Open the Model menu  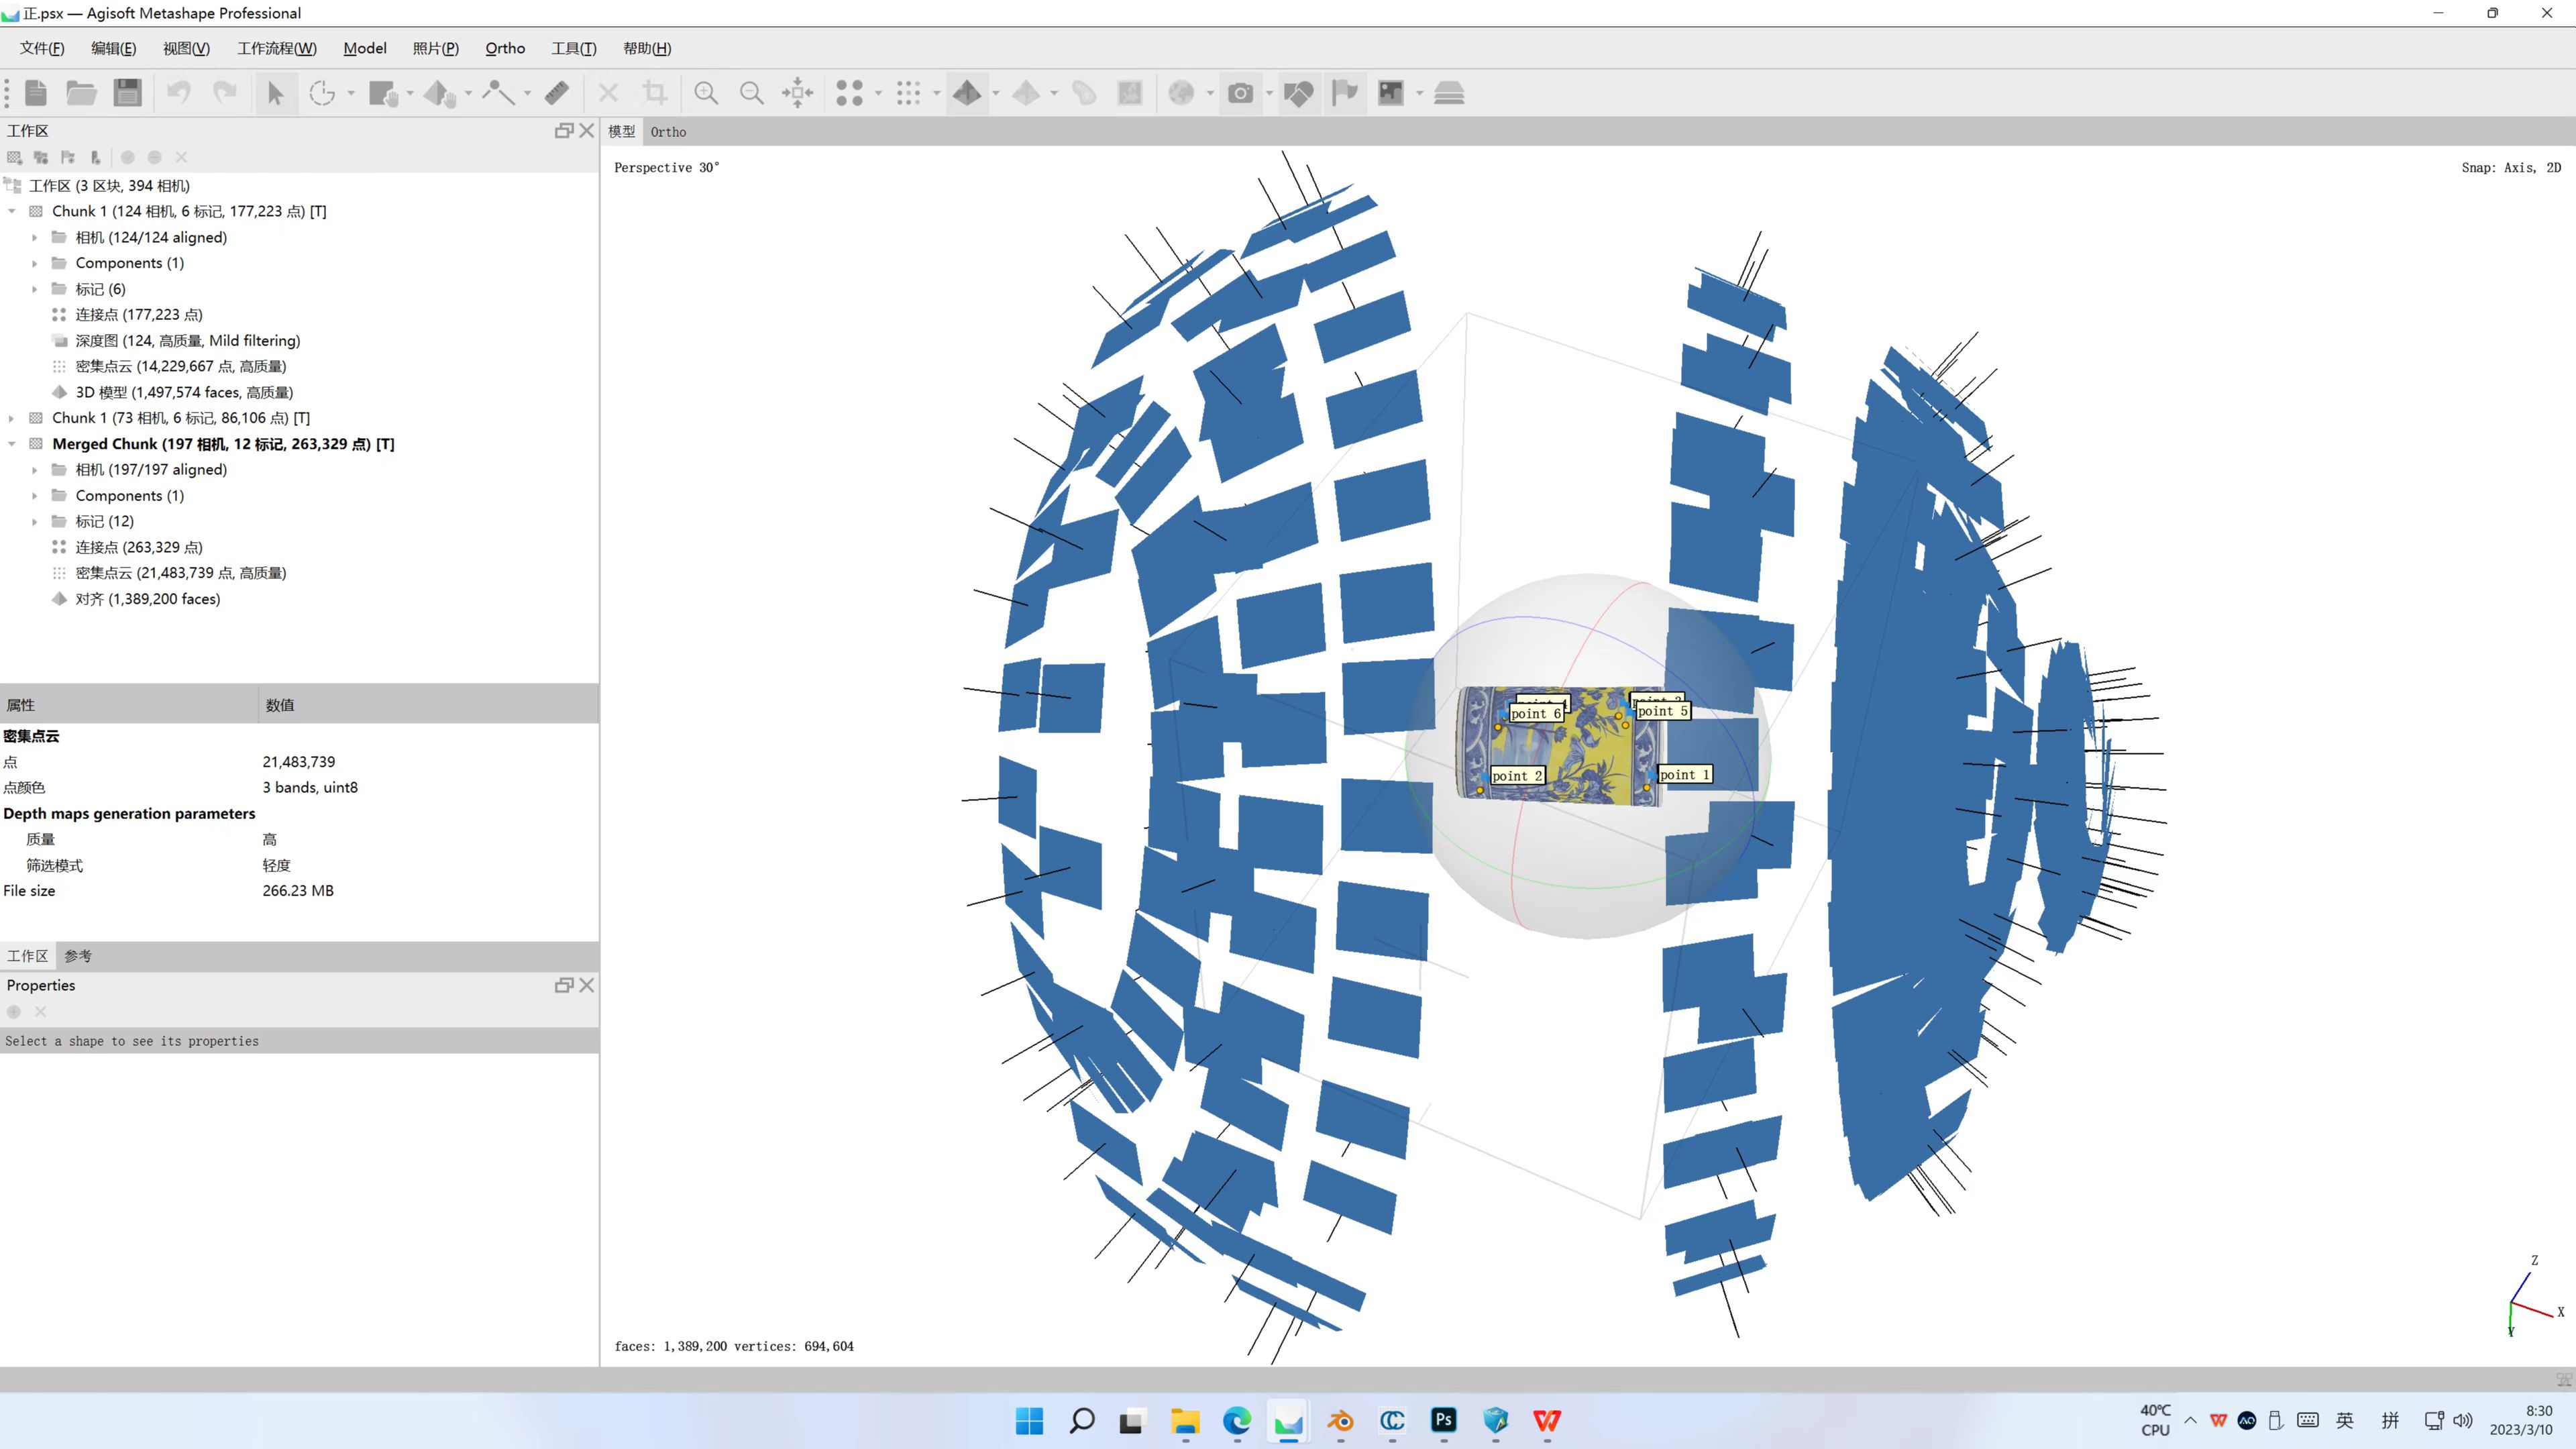click(365, 48)
